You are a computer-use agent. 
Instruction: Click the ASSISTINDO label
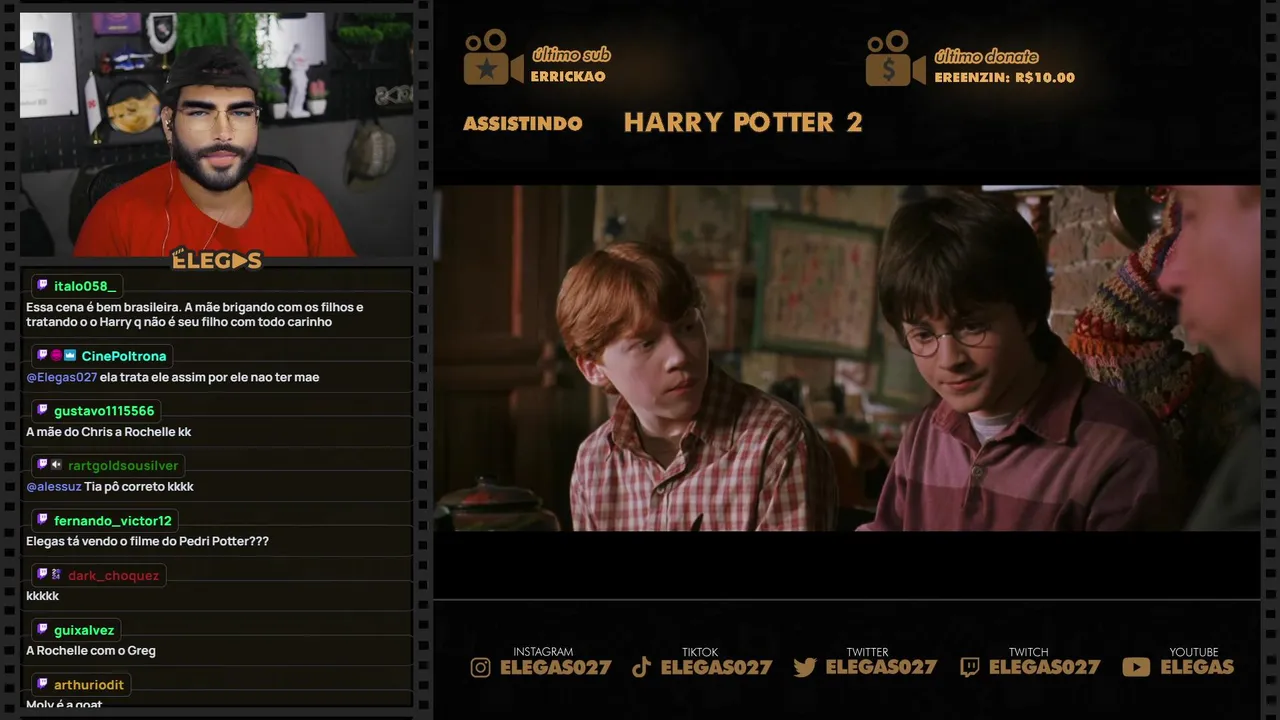point(523,124)
